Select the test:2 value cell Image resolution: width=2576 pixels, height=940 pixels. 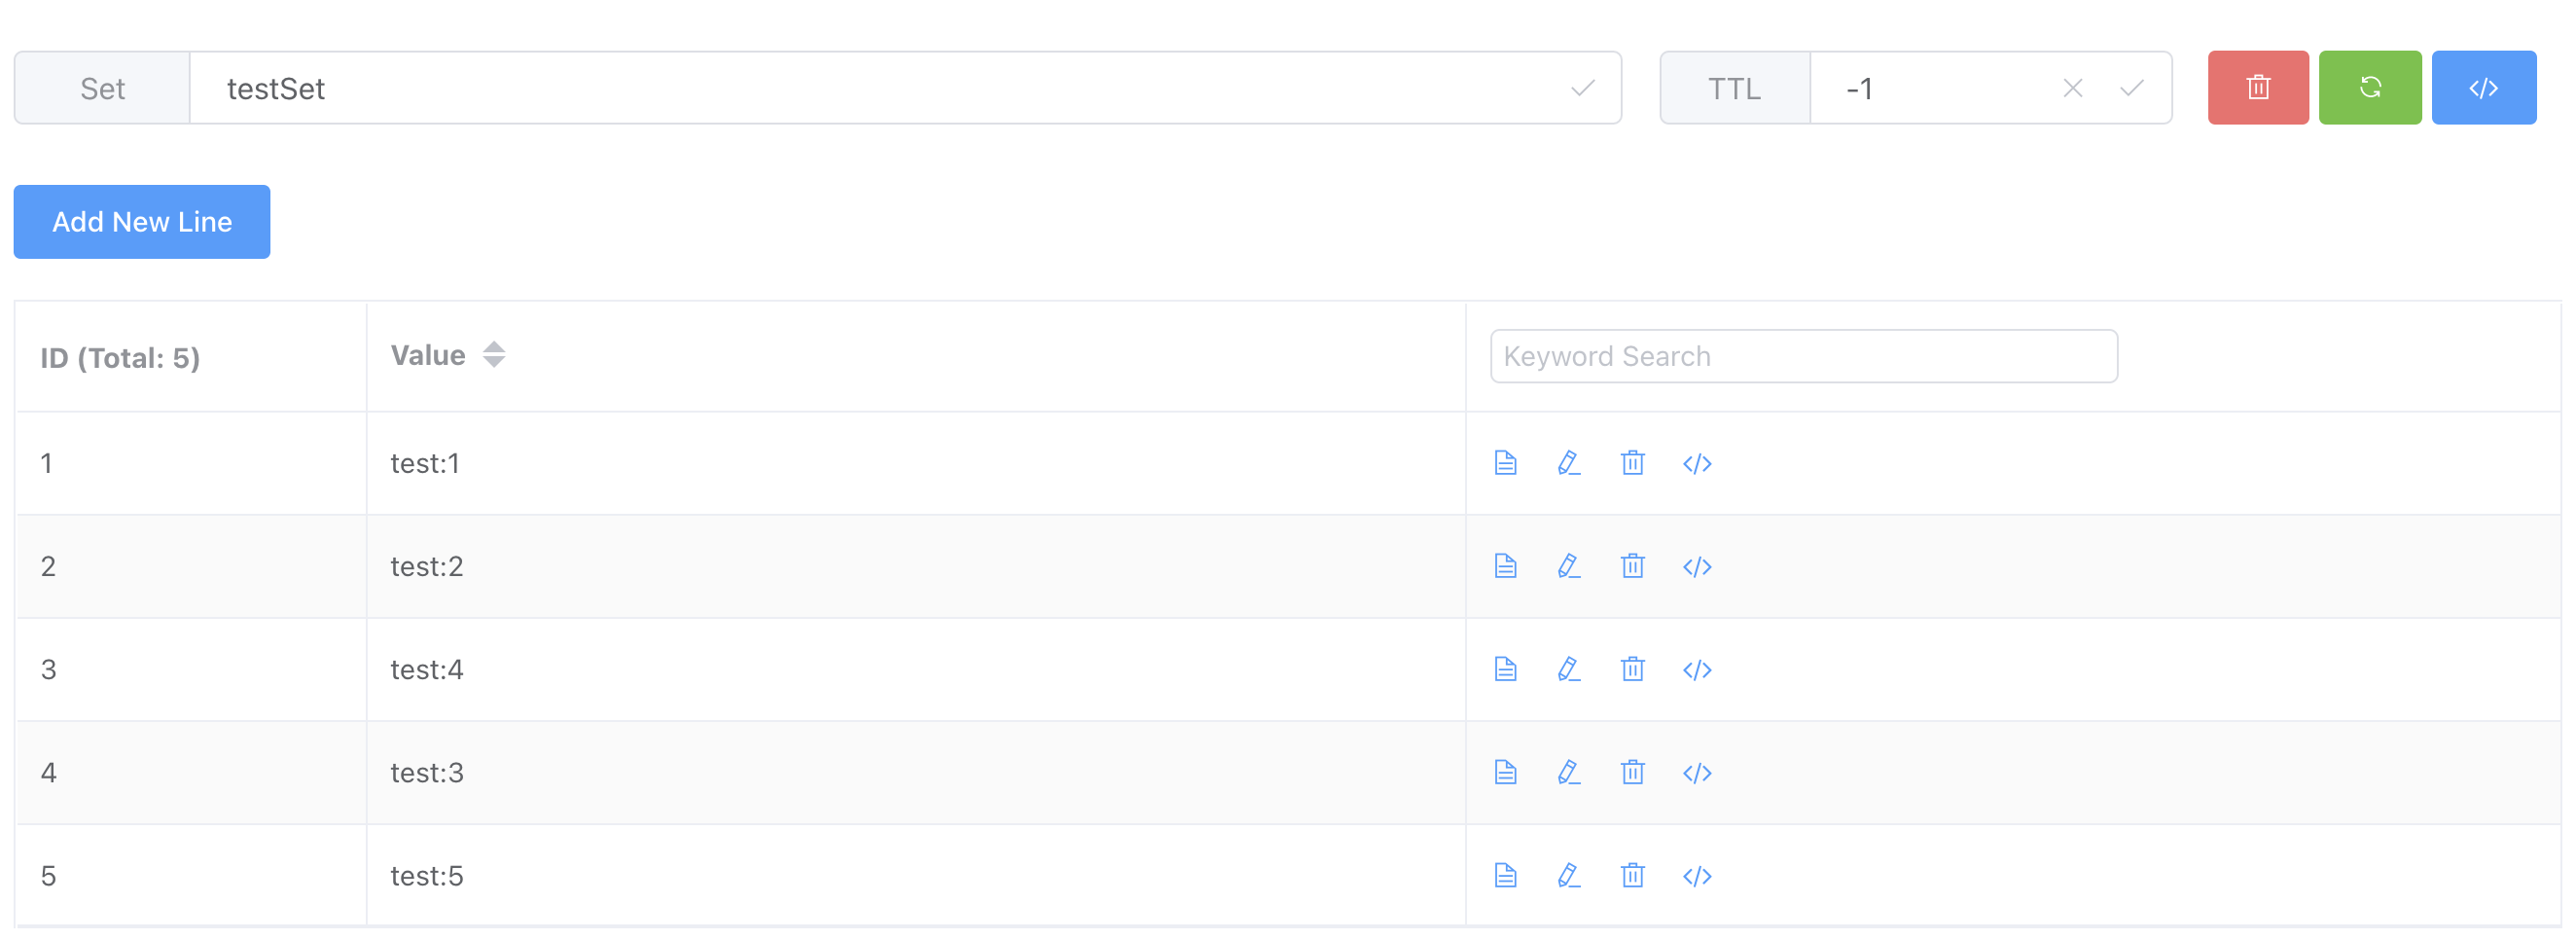click(915, 566)
